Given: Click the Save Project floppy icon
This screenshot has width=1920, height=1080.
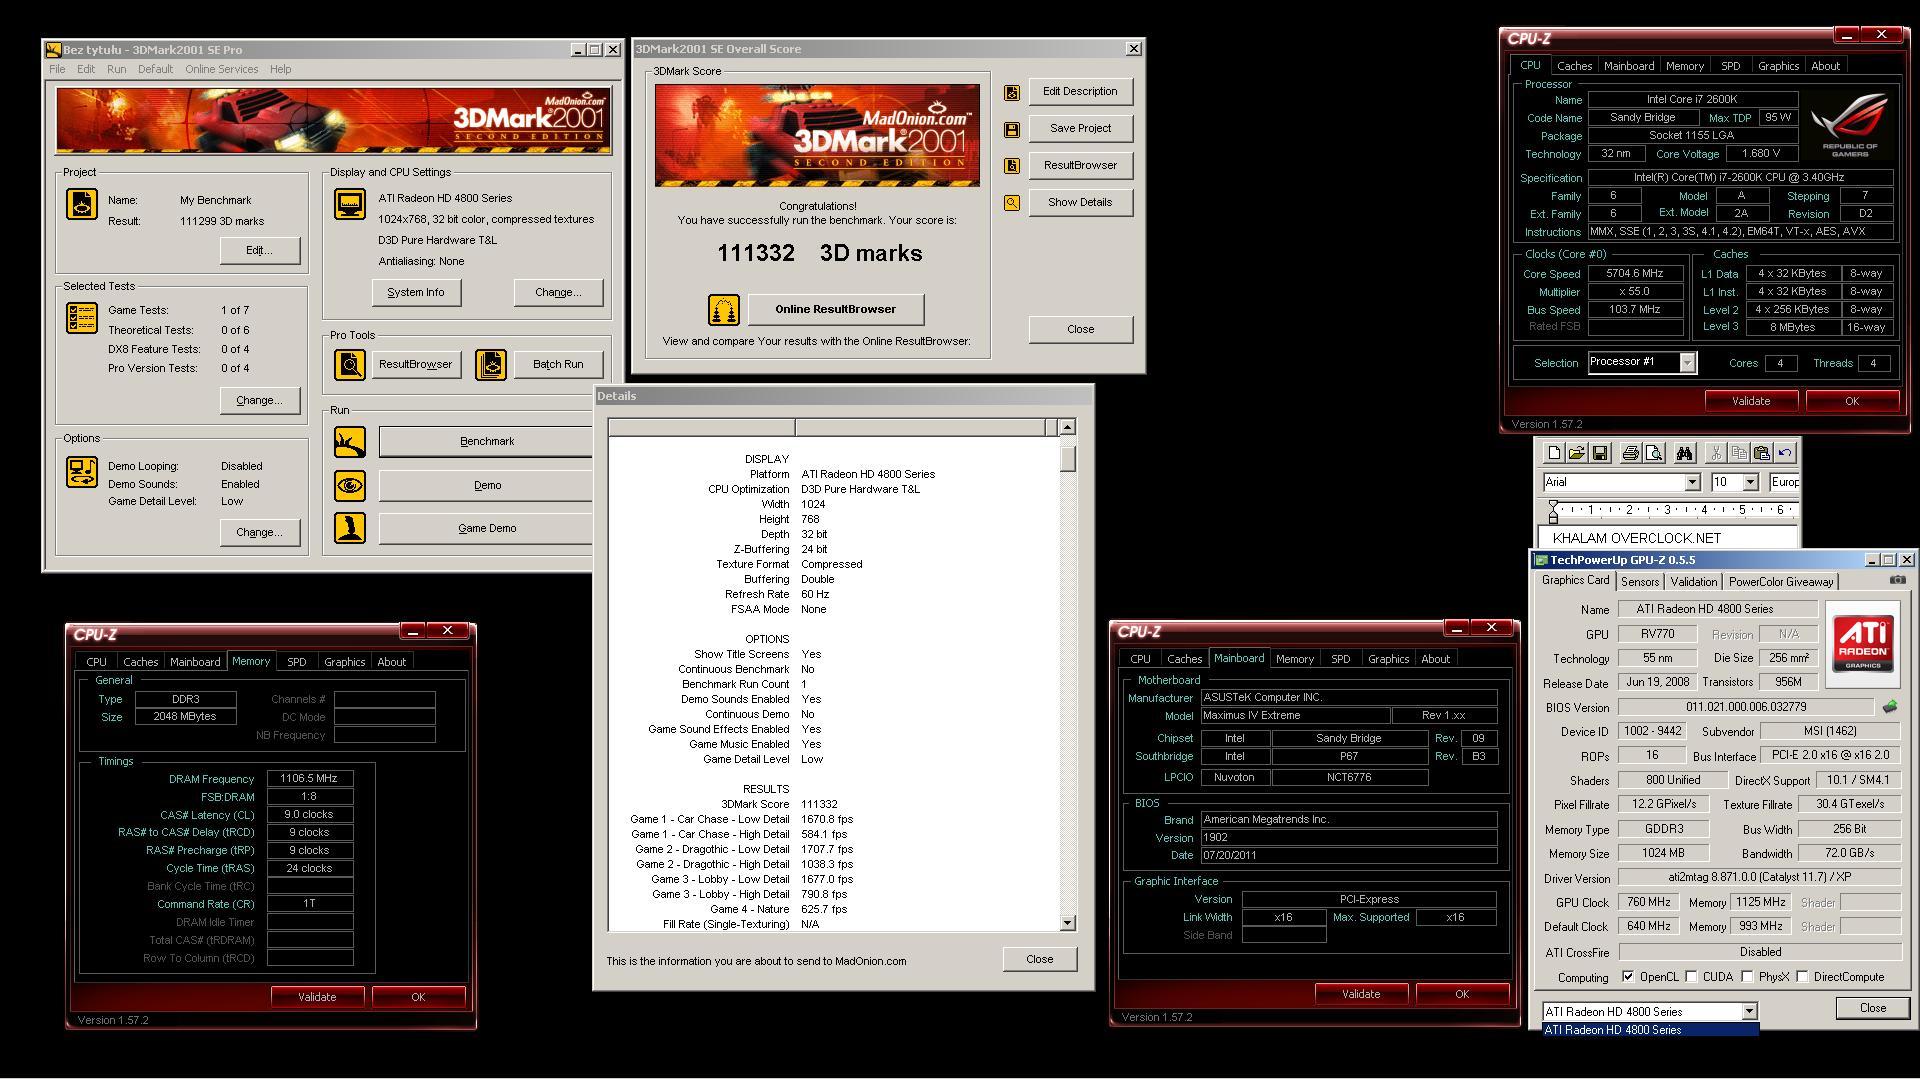Looking at the screenshot, I should 1012,129.
